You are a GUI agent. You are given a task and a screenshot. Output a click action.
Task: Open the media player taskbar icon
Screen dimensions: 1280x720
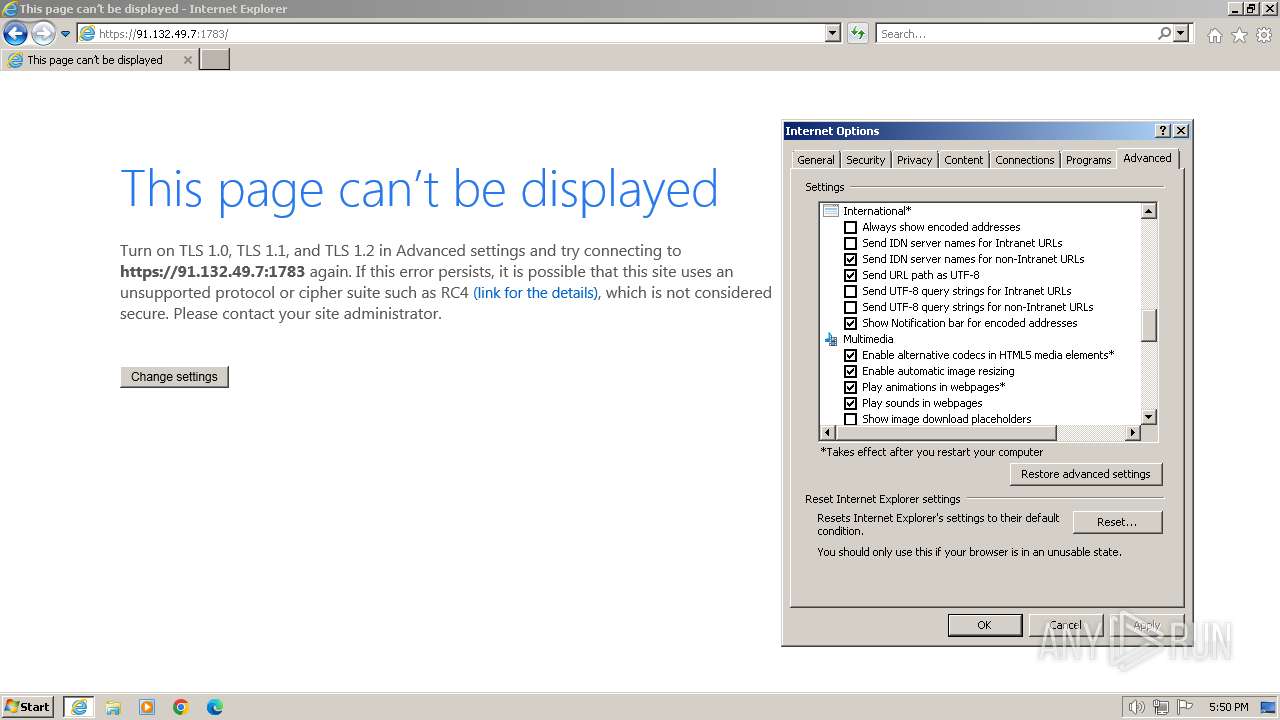pyautogui.click(x=147, y=707)
